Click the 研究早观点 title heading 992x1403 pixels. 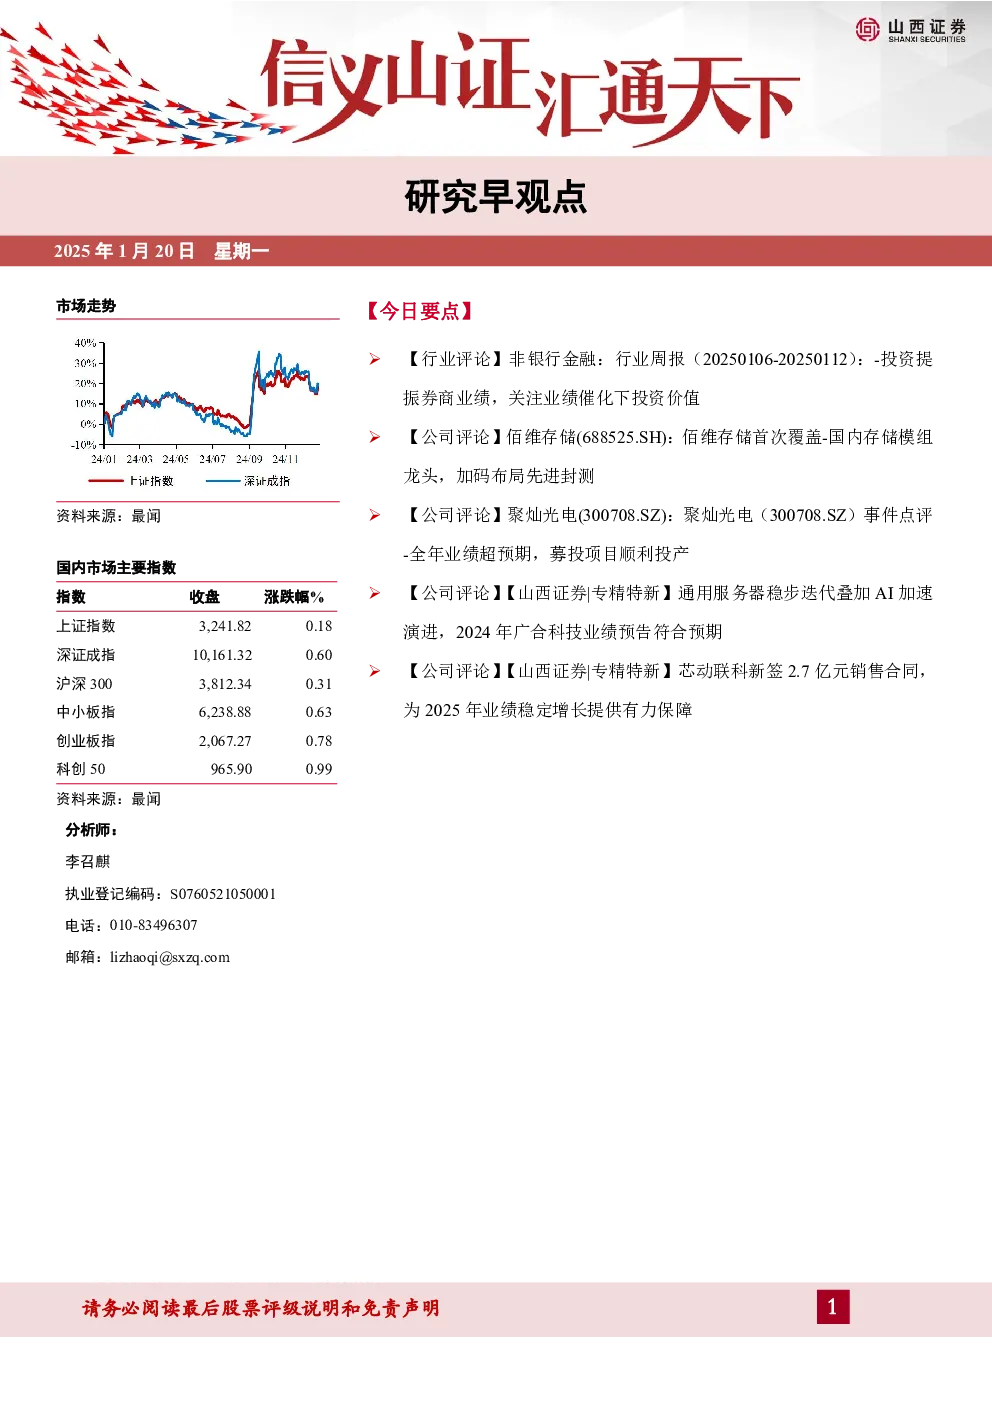pyautogui.click(x=496, y=197)
